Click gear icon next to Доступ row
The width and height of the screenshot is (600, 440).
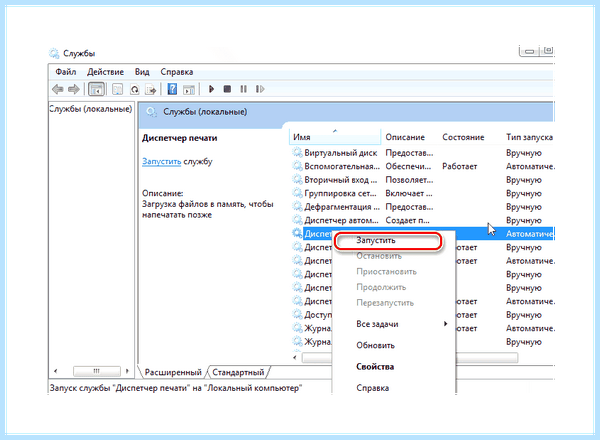(x=297, y=314)
